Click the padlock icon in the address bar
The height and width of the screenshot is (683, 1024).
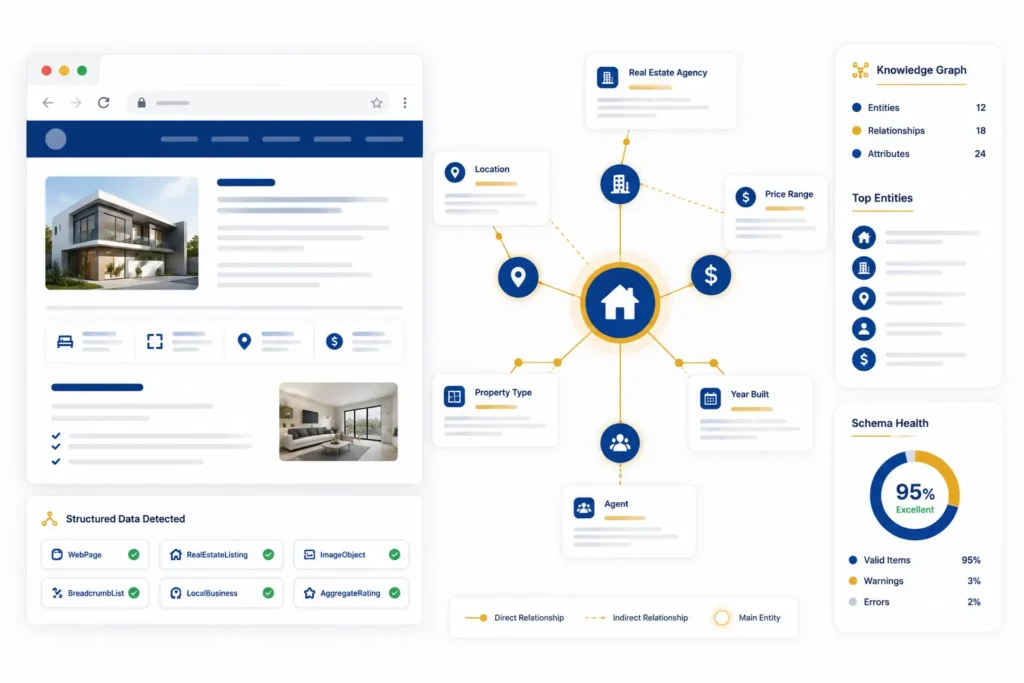[141, 103]
